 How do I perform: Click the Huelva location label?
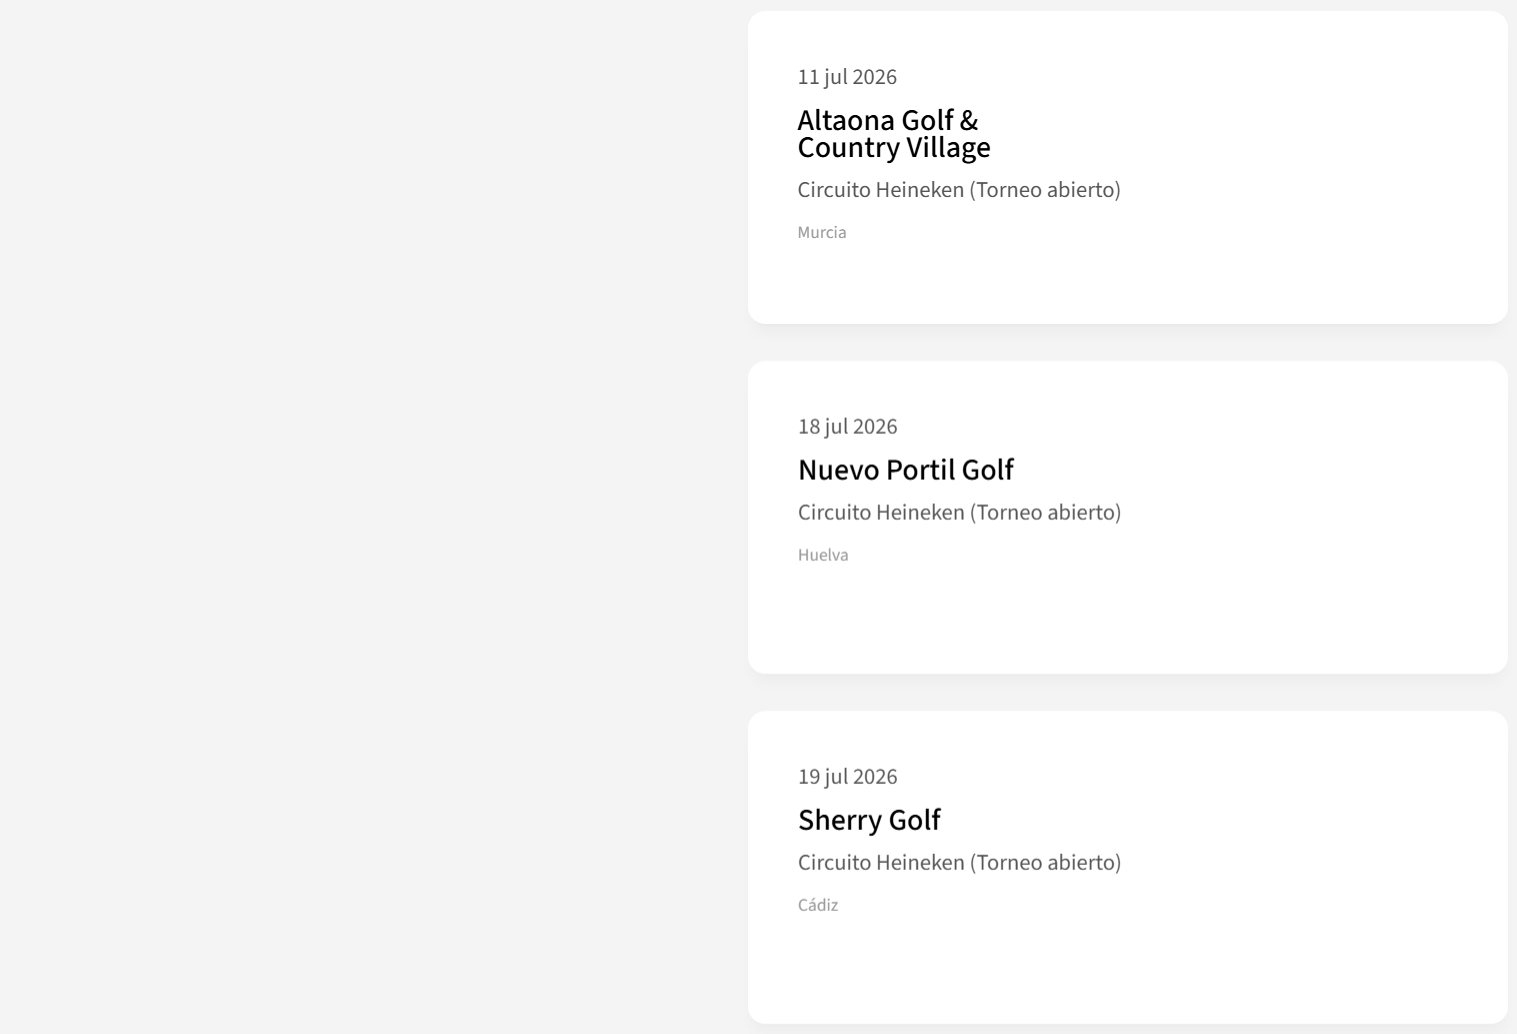point(823,555)
